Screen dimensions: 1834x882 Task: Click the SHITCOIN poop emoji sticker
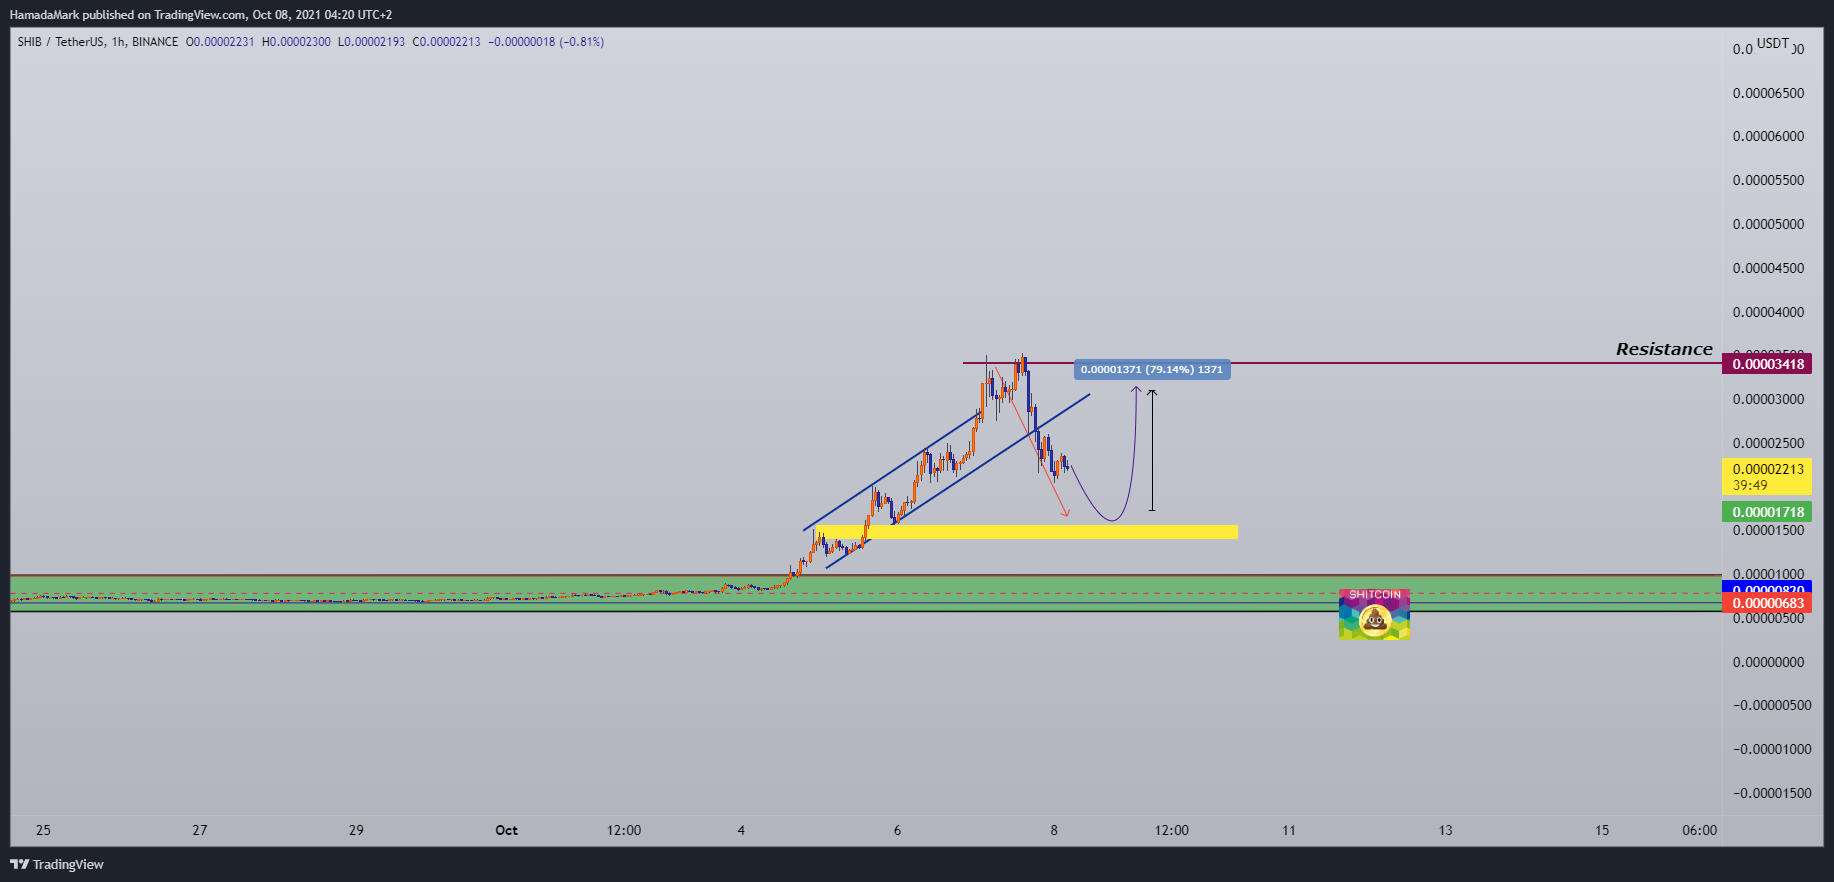pyautogui.click(x=1374, y=614)
